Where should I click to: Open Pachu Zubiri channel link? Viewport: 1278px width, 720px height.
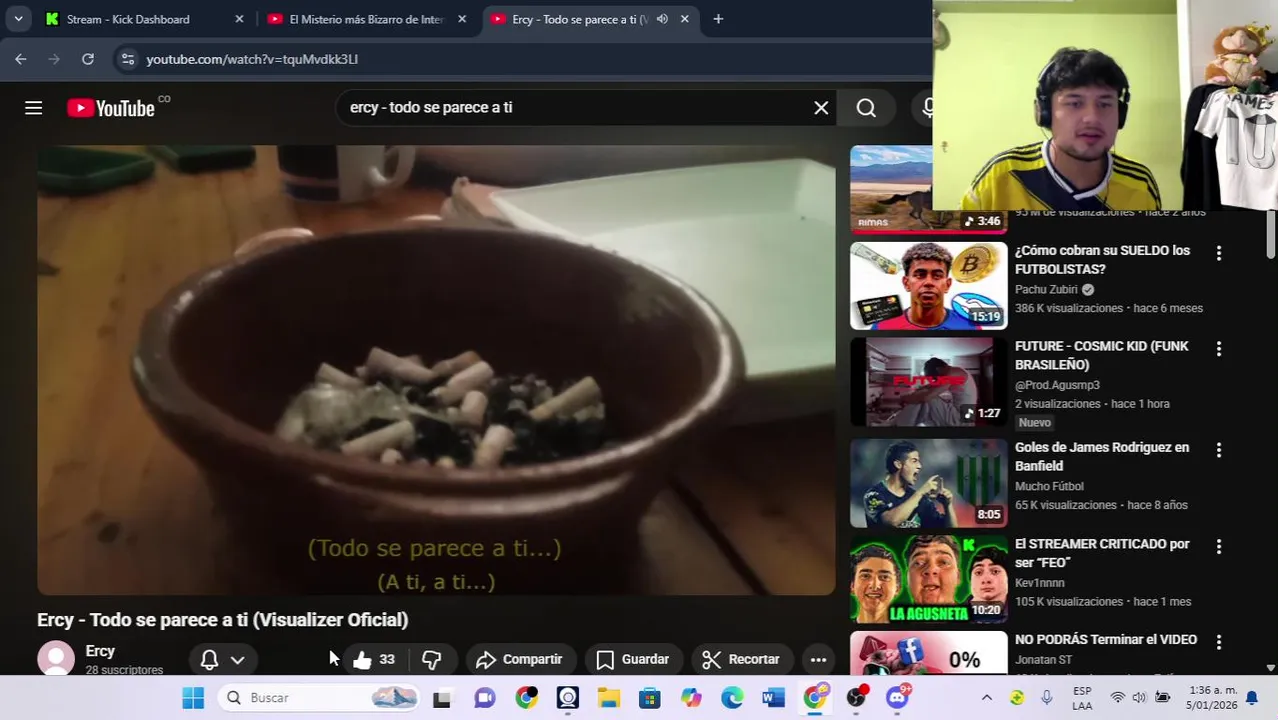[x=1046, y=290]
